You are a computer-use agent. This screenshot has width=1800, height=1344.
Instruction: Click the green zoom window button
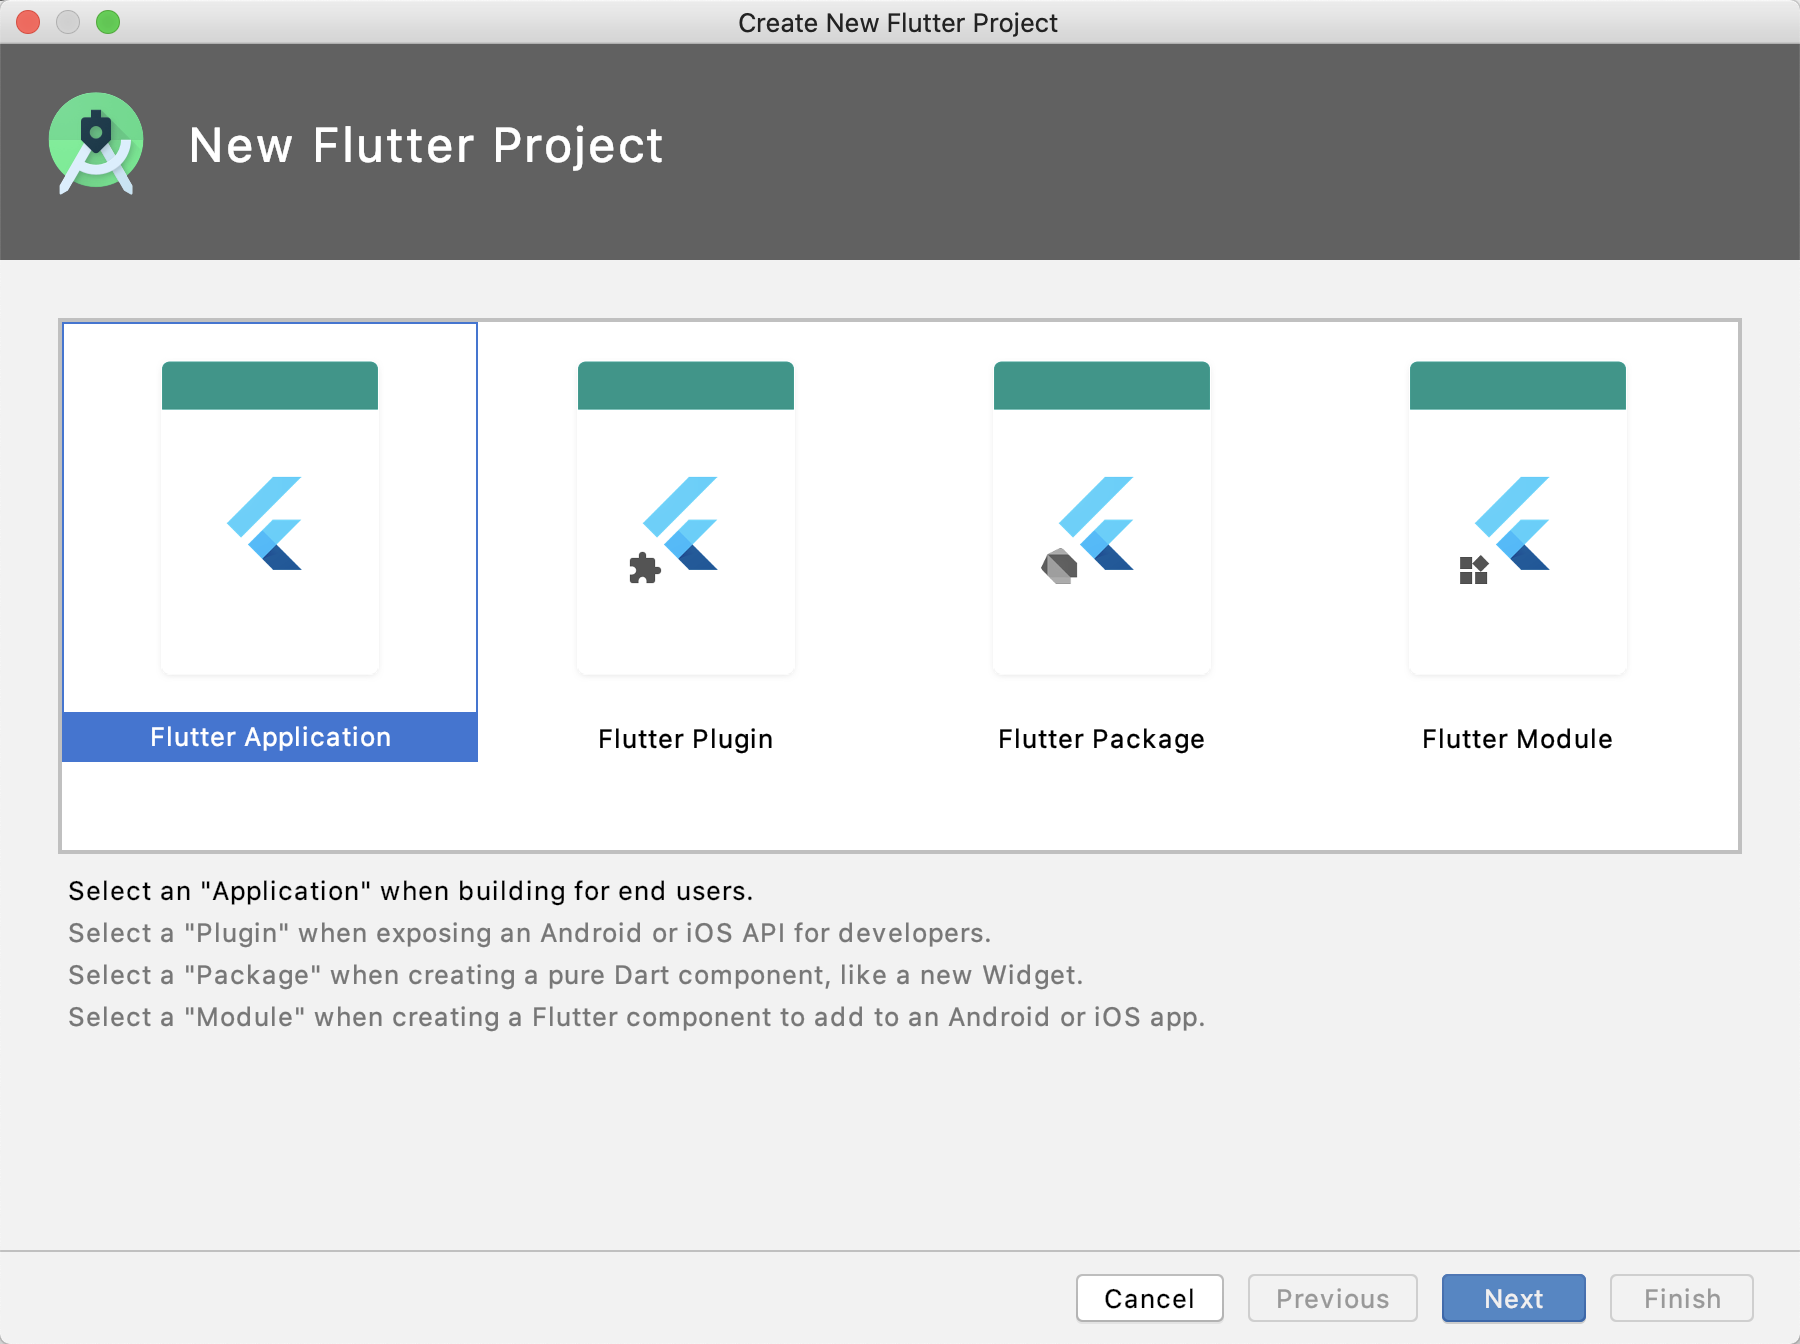[108, 22]
